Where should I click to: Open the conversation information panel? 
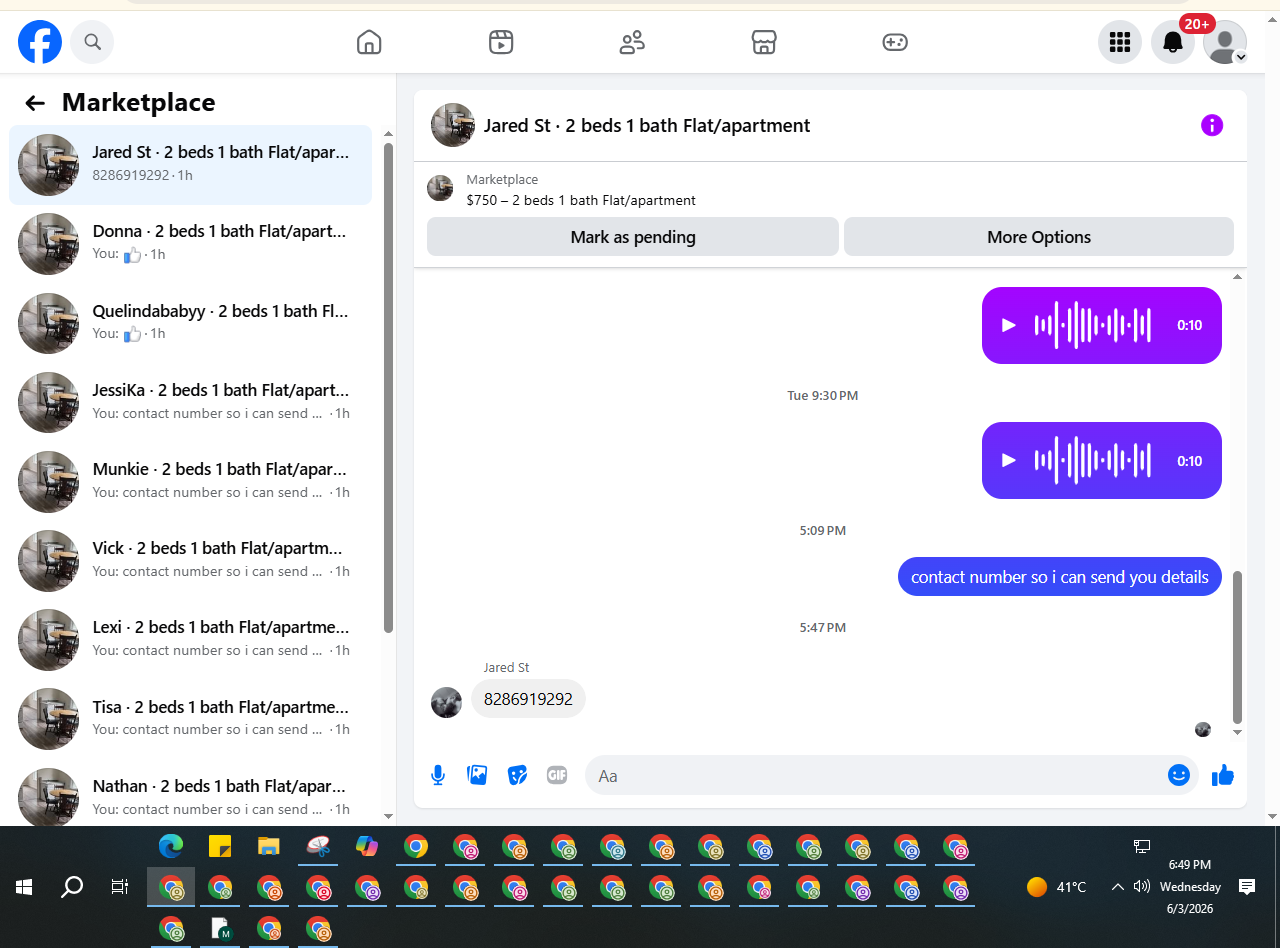coord(1212,125)
